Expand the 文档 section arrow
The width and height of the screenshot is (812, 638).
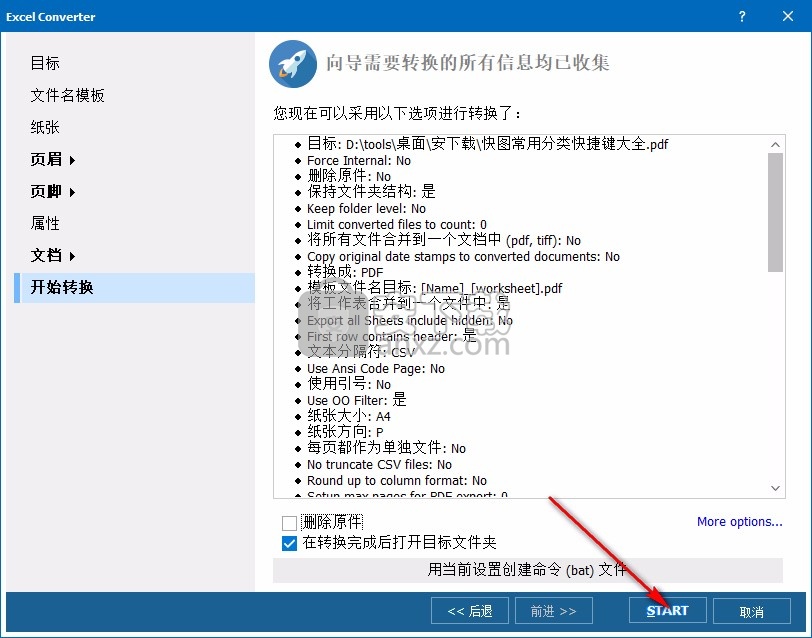73,256
